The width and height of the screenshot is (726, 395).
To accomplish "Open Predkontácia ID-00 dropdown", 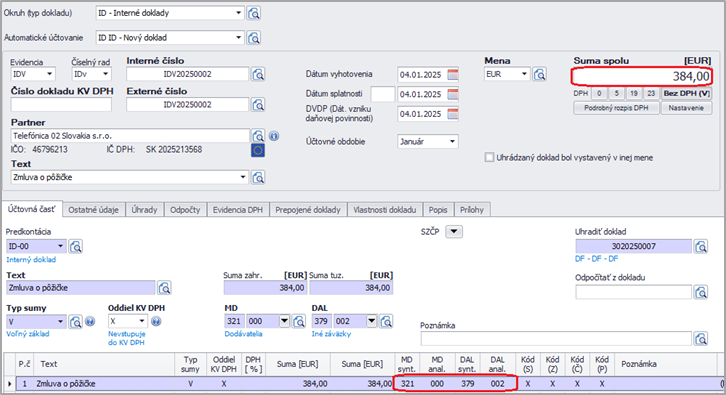I will pos(60,246).
